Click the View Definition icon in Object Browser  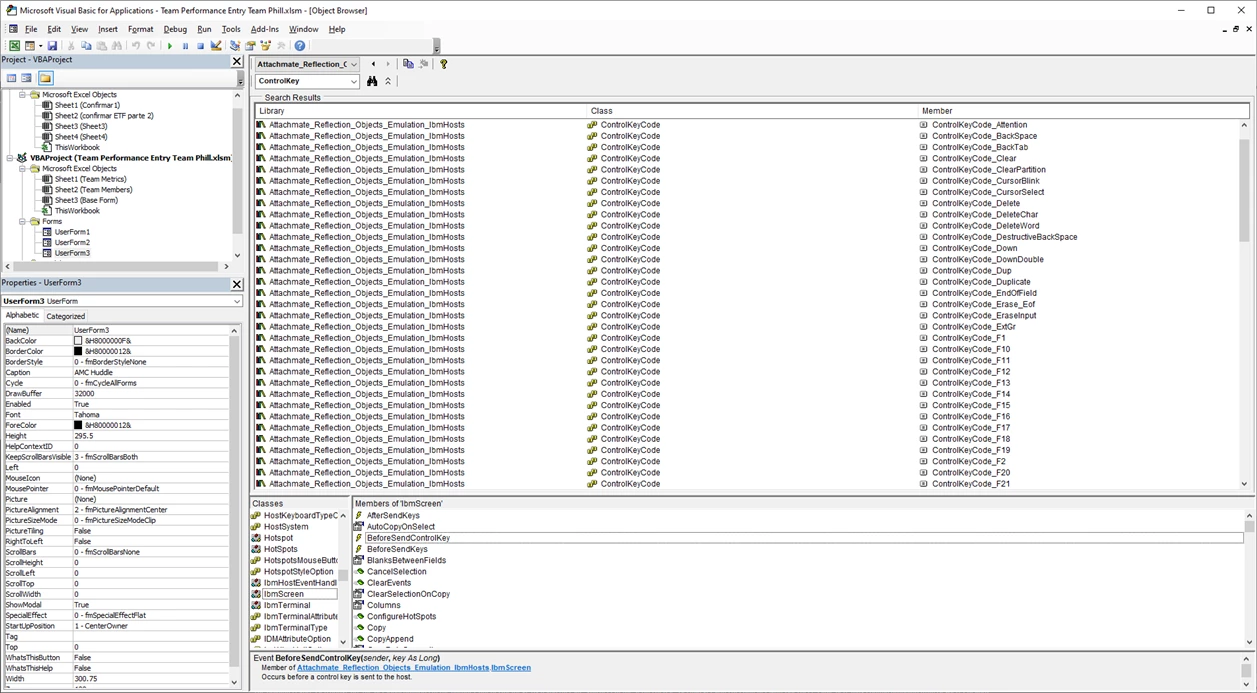(424, 64)
